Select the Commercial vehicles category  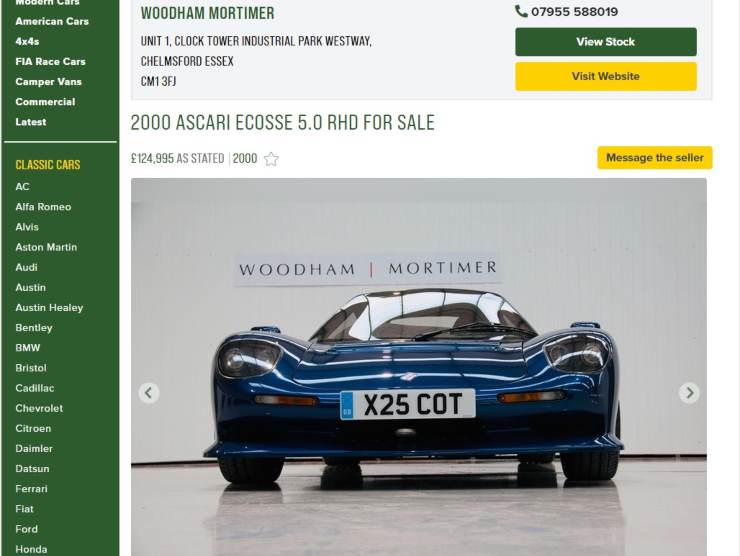pyautogui.click(x=45, y=102)
